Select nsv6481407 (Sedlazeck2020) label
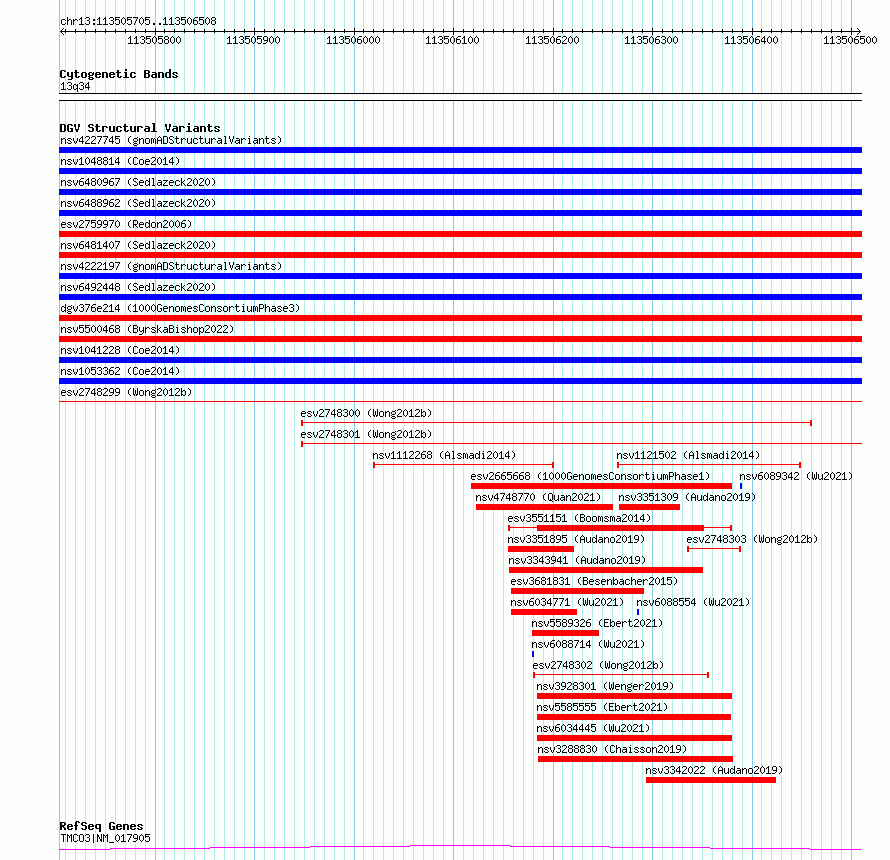890x860 pixels. pyautogui.click(x=138, y=245)
